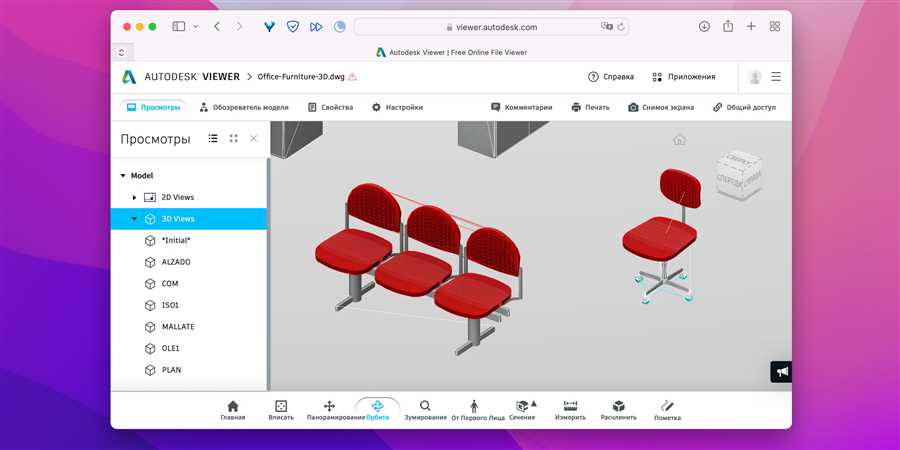Collapse the 3D Views tree node
Screen dimensions: 900x450
tap(135, 219)
